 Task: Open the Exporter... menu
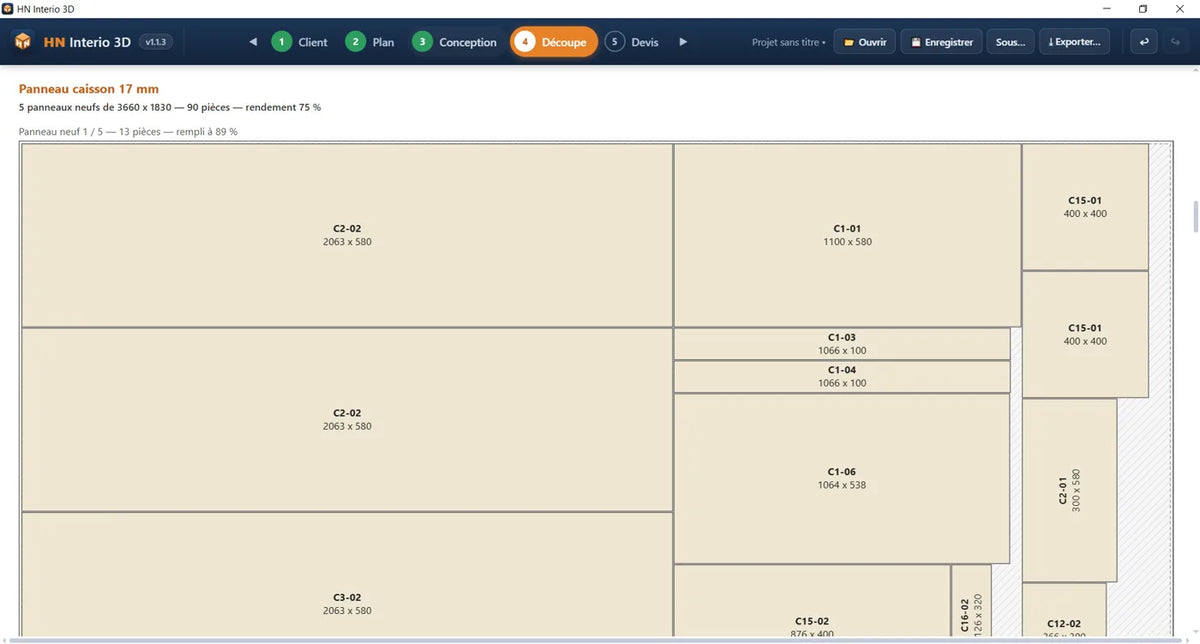[1074, 42]
